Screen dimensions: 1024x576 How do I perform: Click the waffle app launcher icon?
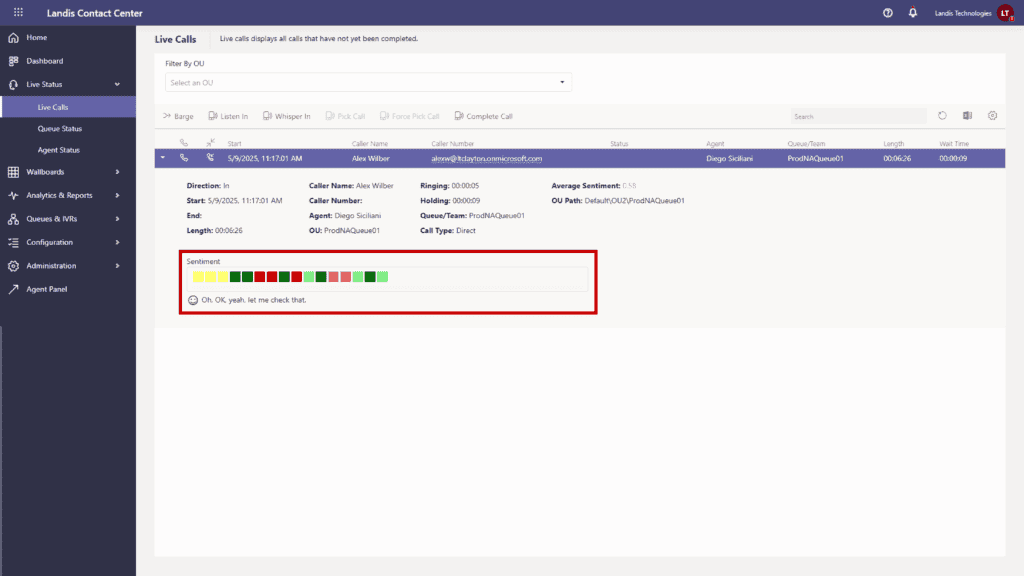coord(16,12)
